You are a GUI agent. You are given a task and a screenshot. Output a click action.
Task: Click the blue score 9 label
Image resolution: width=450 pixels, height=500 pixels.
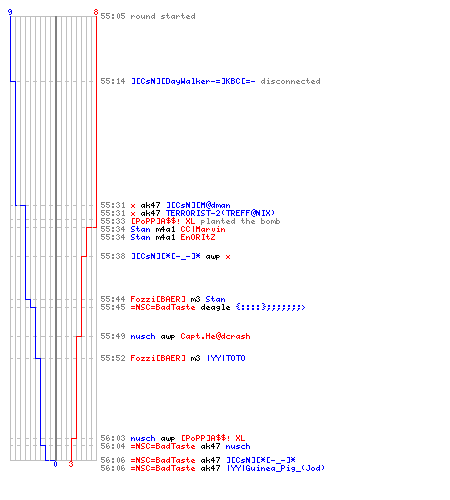coord(10,12)
